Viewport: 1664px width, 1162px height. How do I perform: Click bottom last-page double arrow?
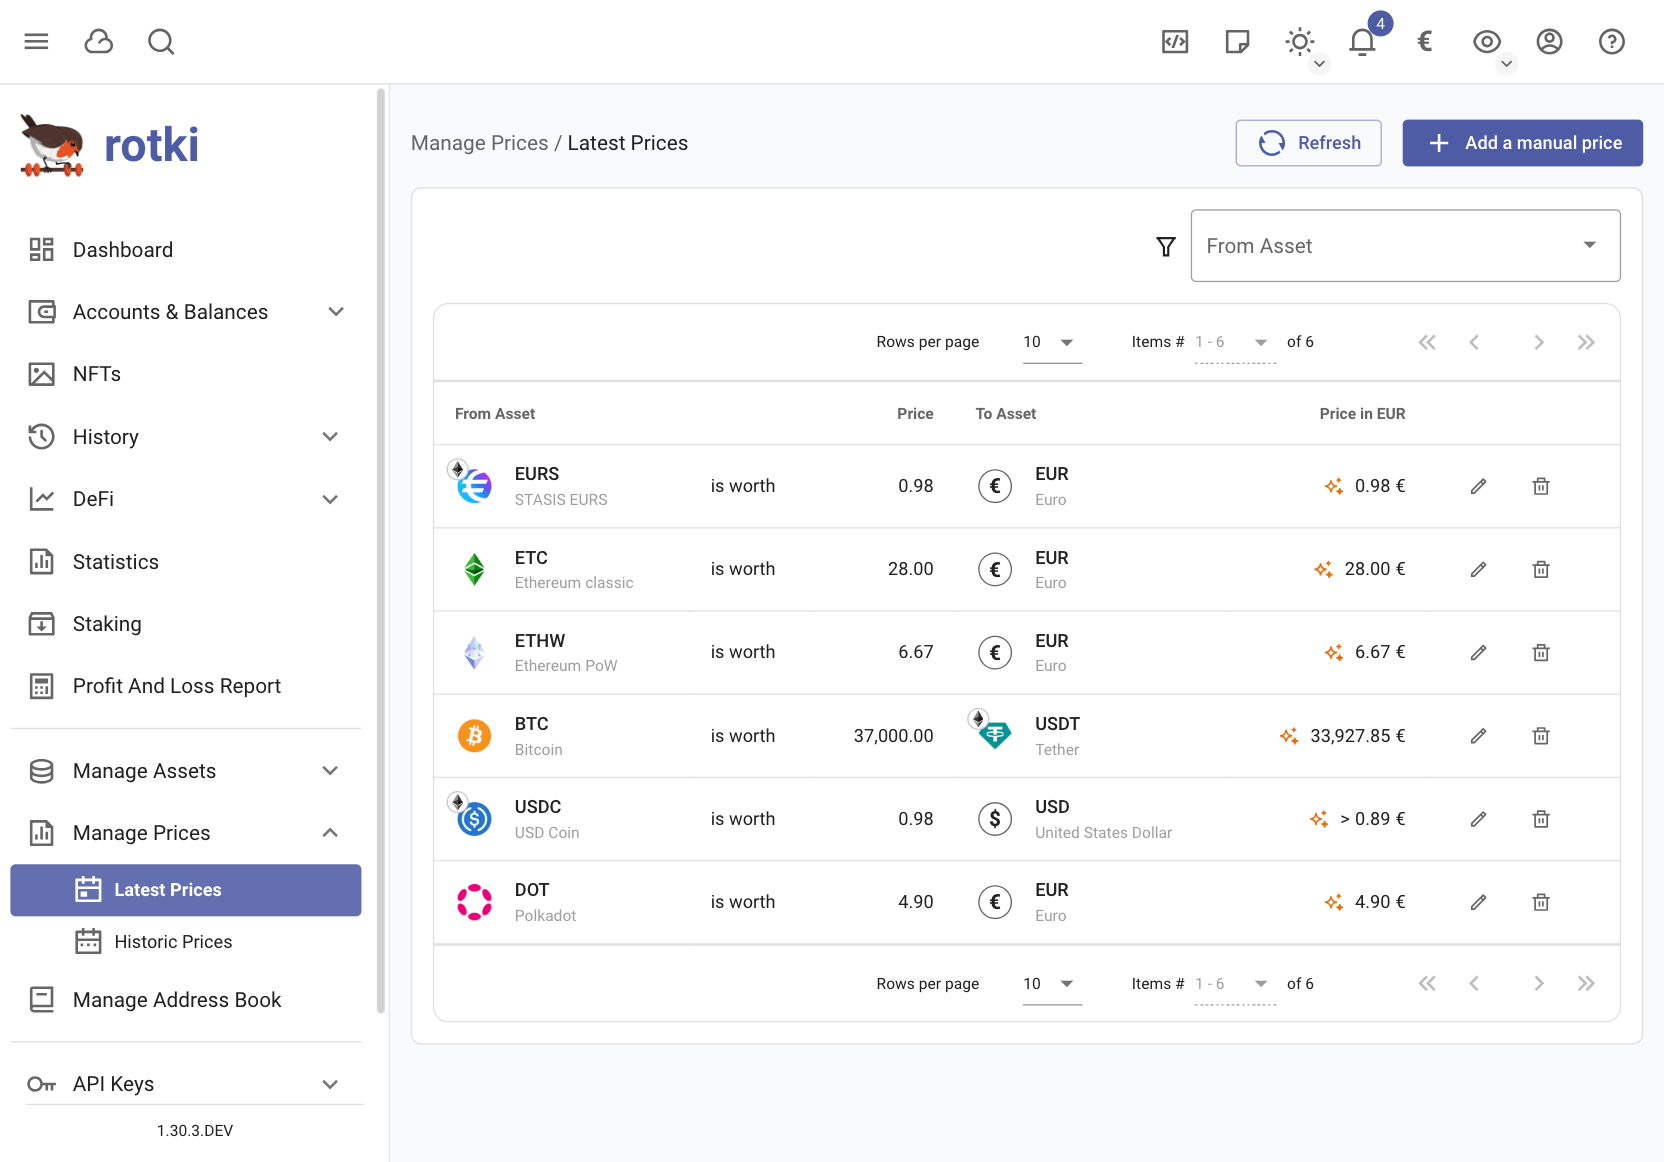pyautogui.click(x=1586, y=984)
